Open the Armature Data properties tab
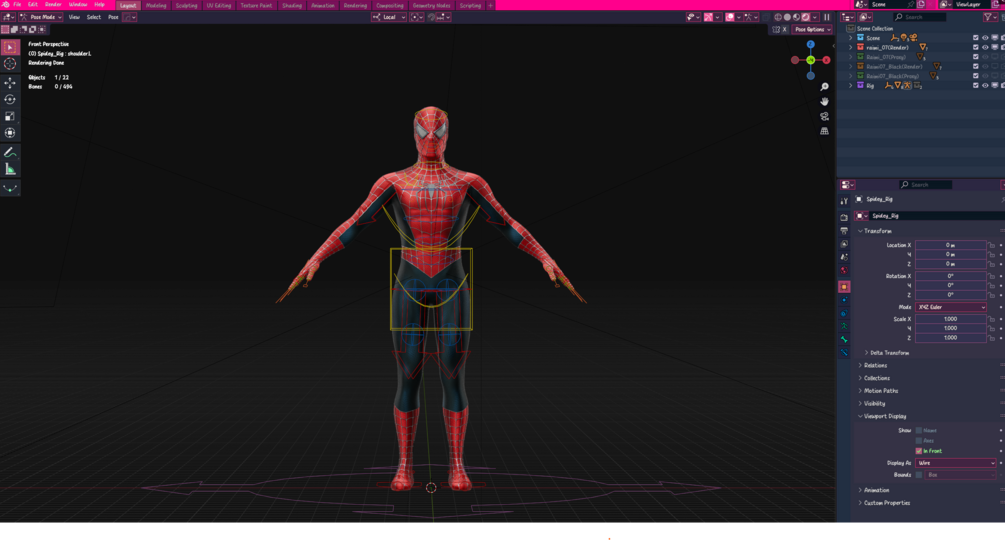 coord(844,326)
